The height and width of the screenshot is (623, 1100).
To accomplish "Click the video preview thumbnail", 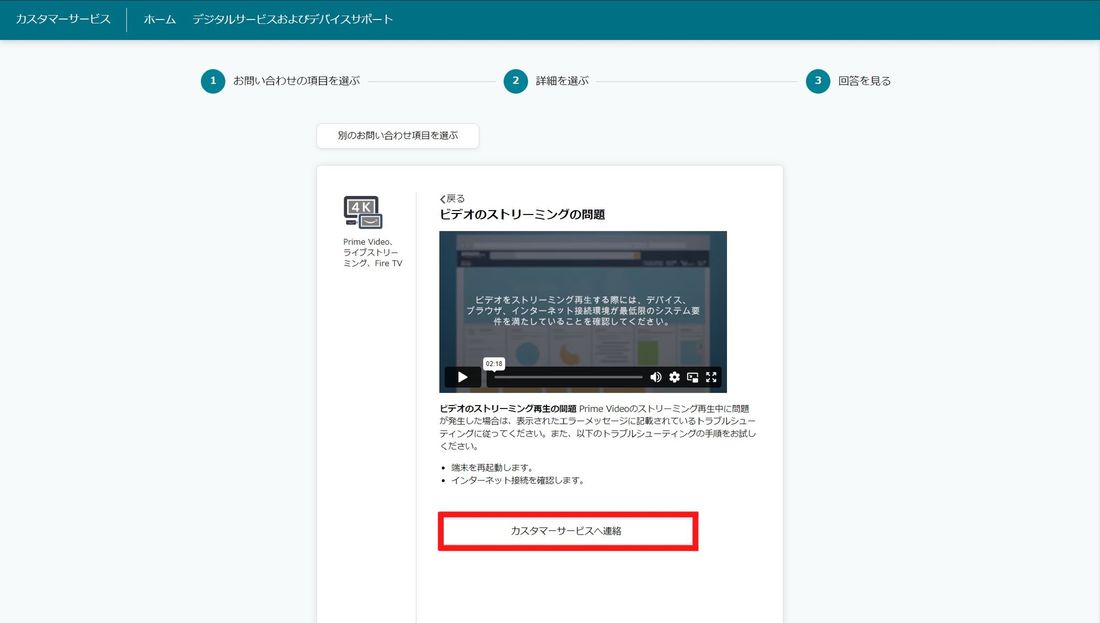I will [583, 312].
